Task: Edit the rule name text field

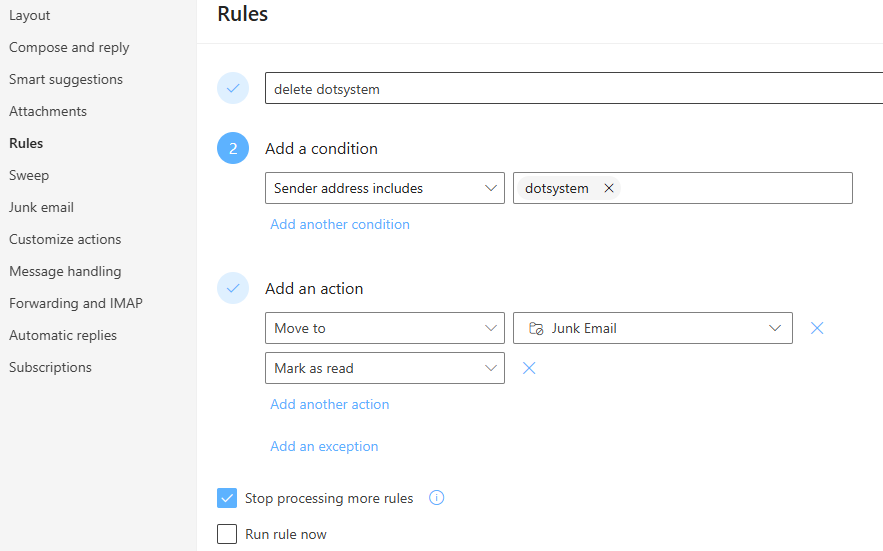Action: point(574,89)
